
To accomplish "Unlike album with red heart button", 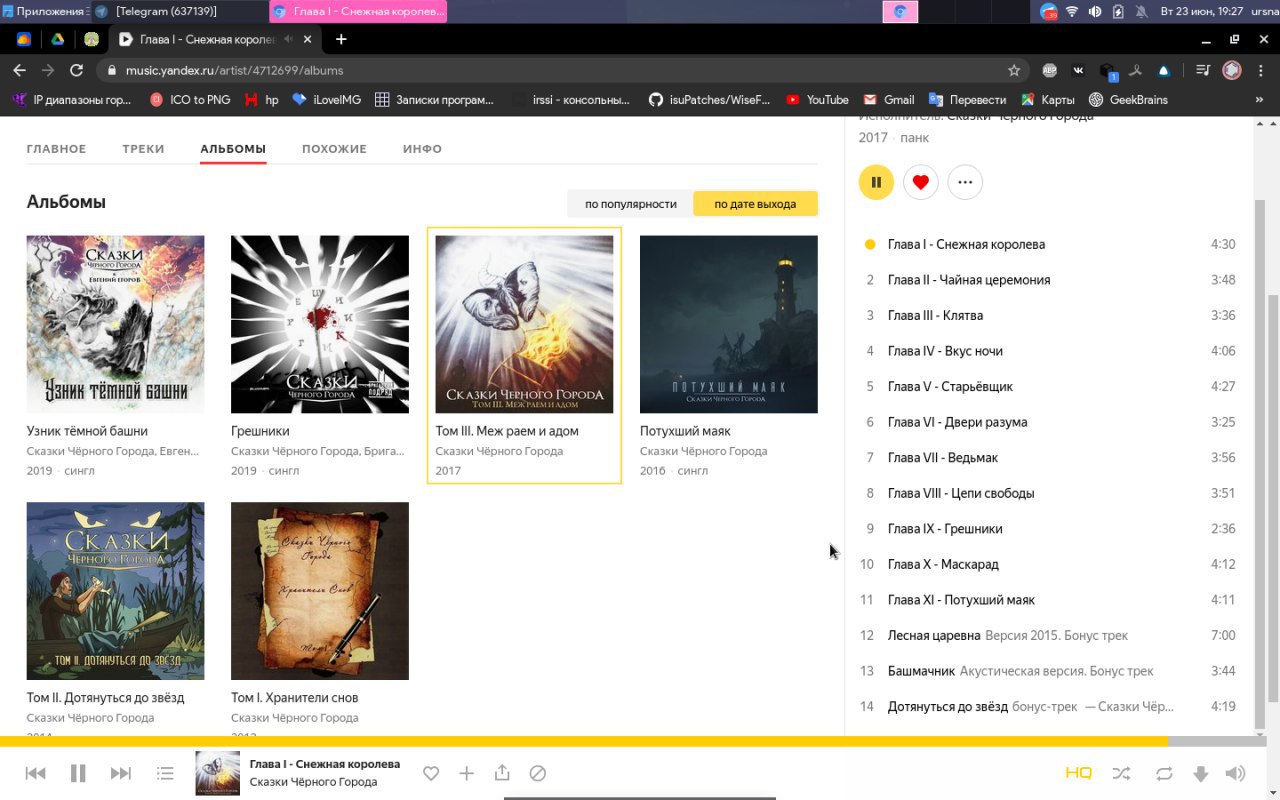I will click(x=921, y=182).
